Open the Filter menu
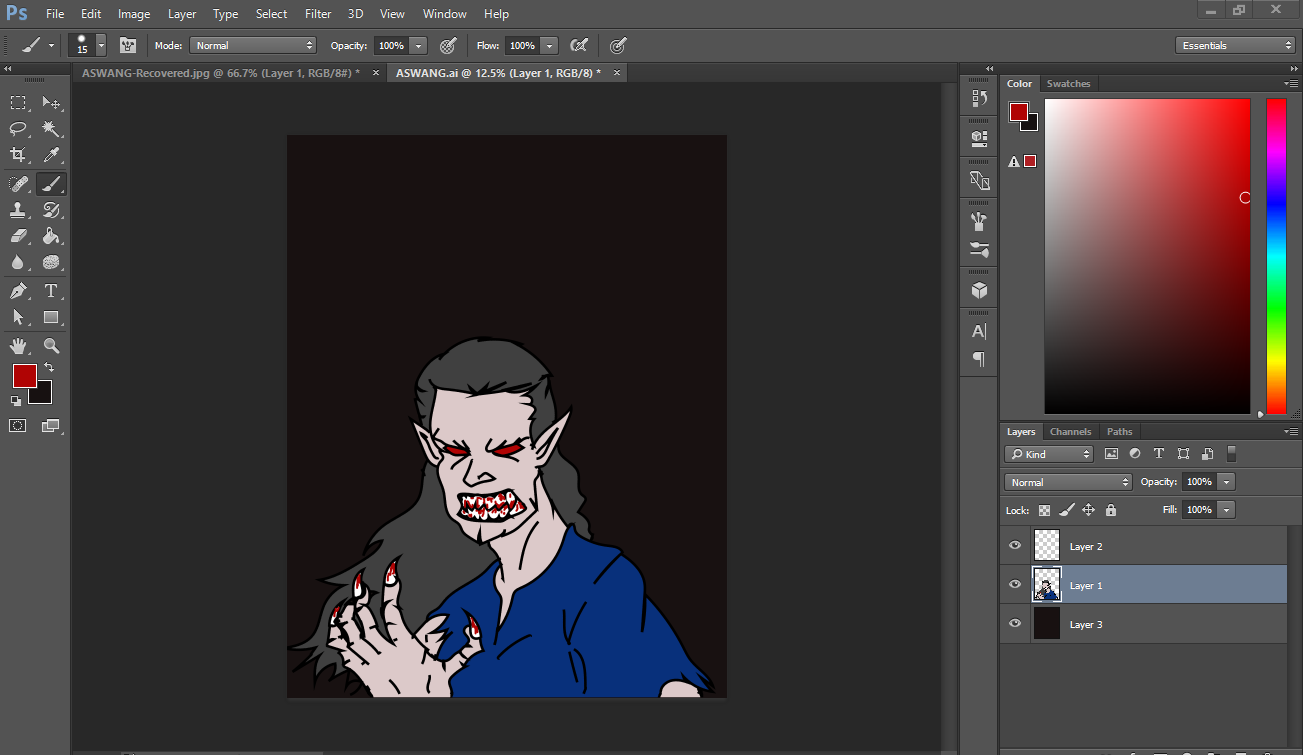 click(x=318, y=14)
